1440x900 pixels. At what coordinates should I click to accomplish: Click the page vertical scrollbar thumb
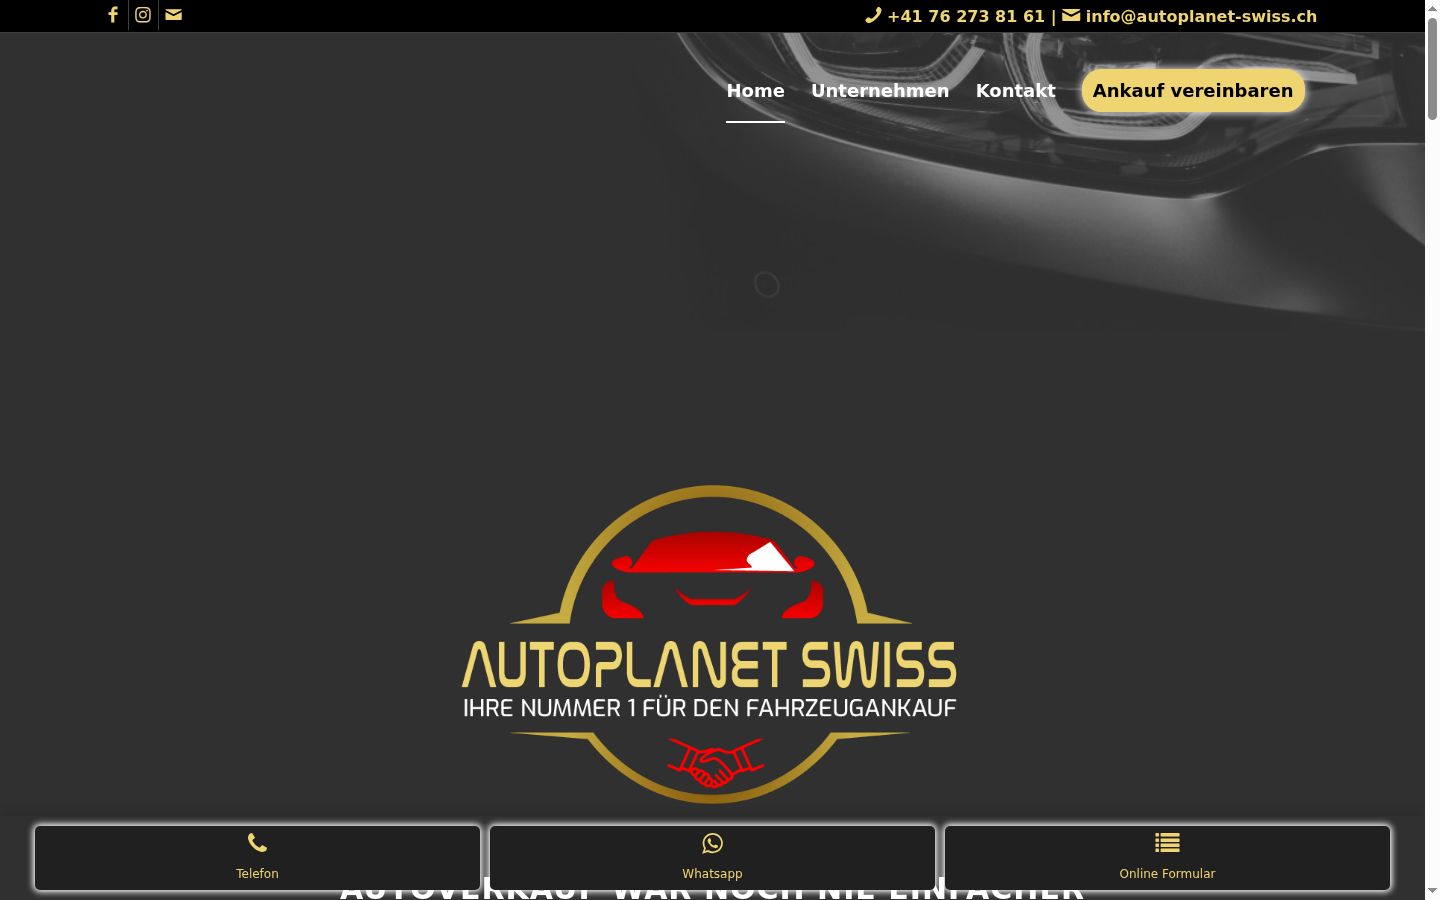coord(1432,67)
